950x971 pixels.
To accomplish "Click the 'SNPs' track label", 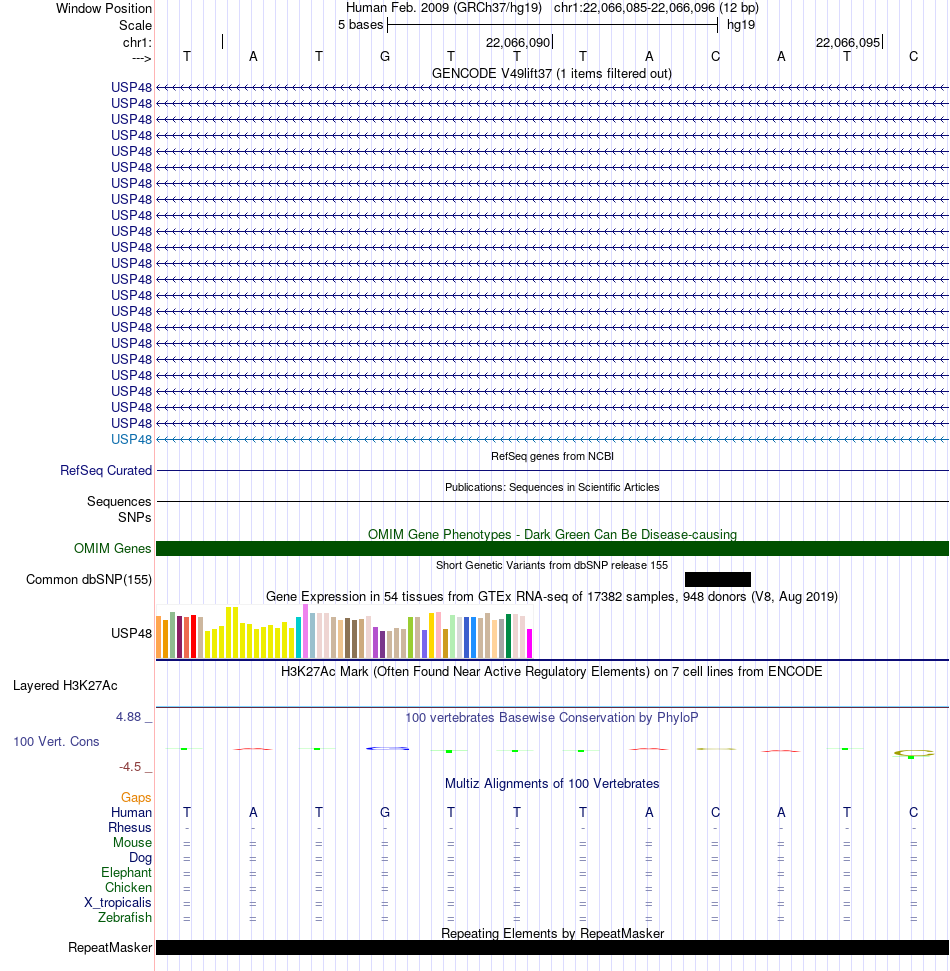I will [x=134, y=517].
